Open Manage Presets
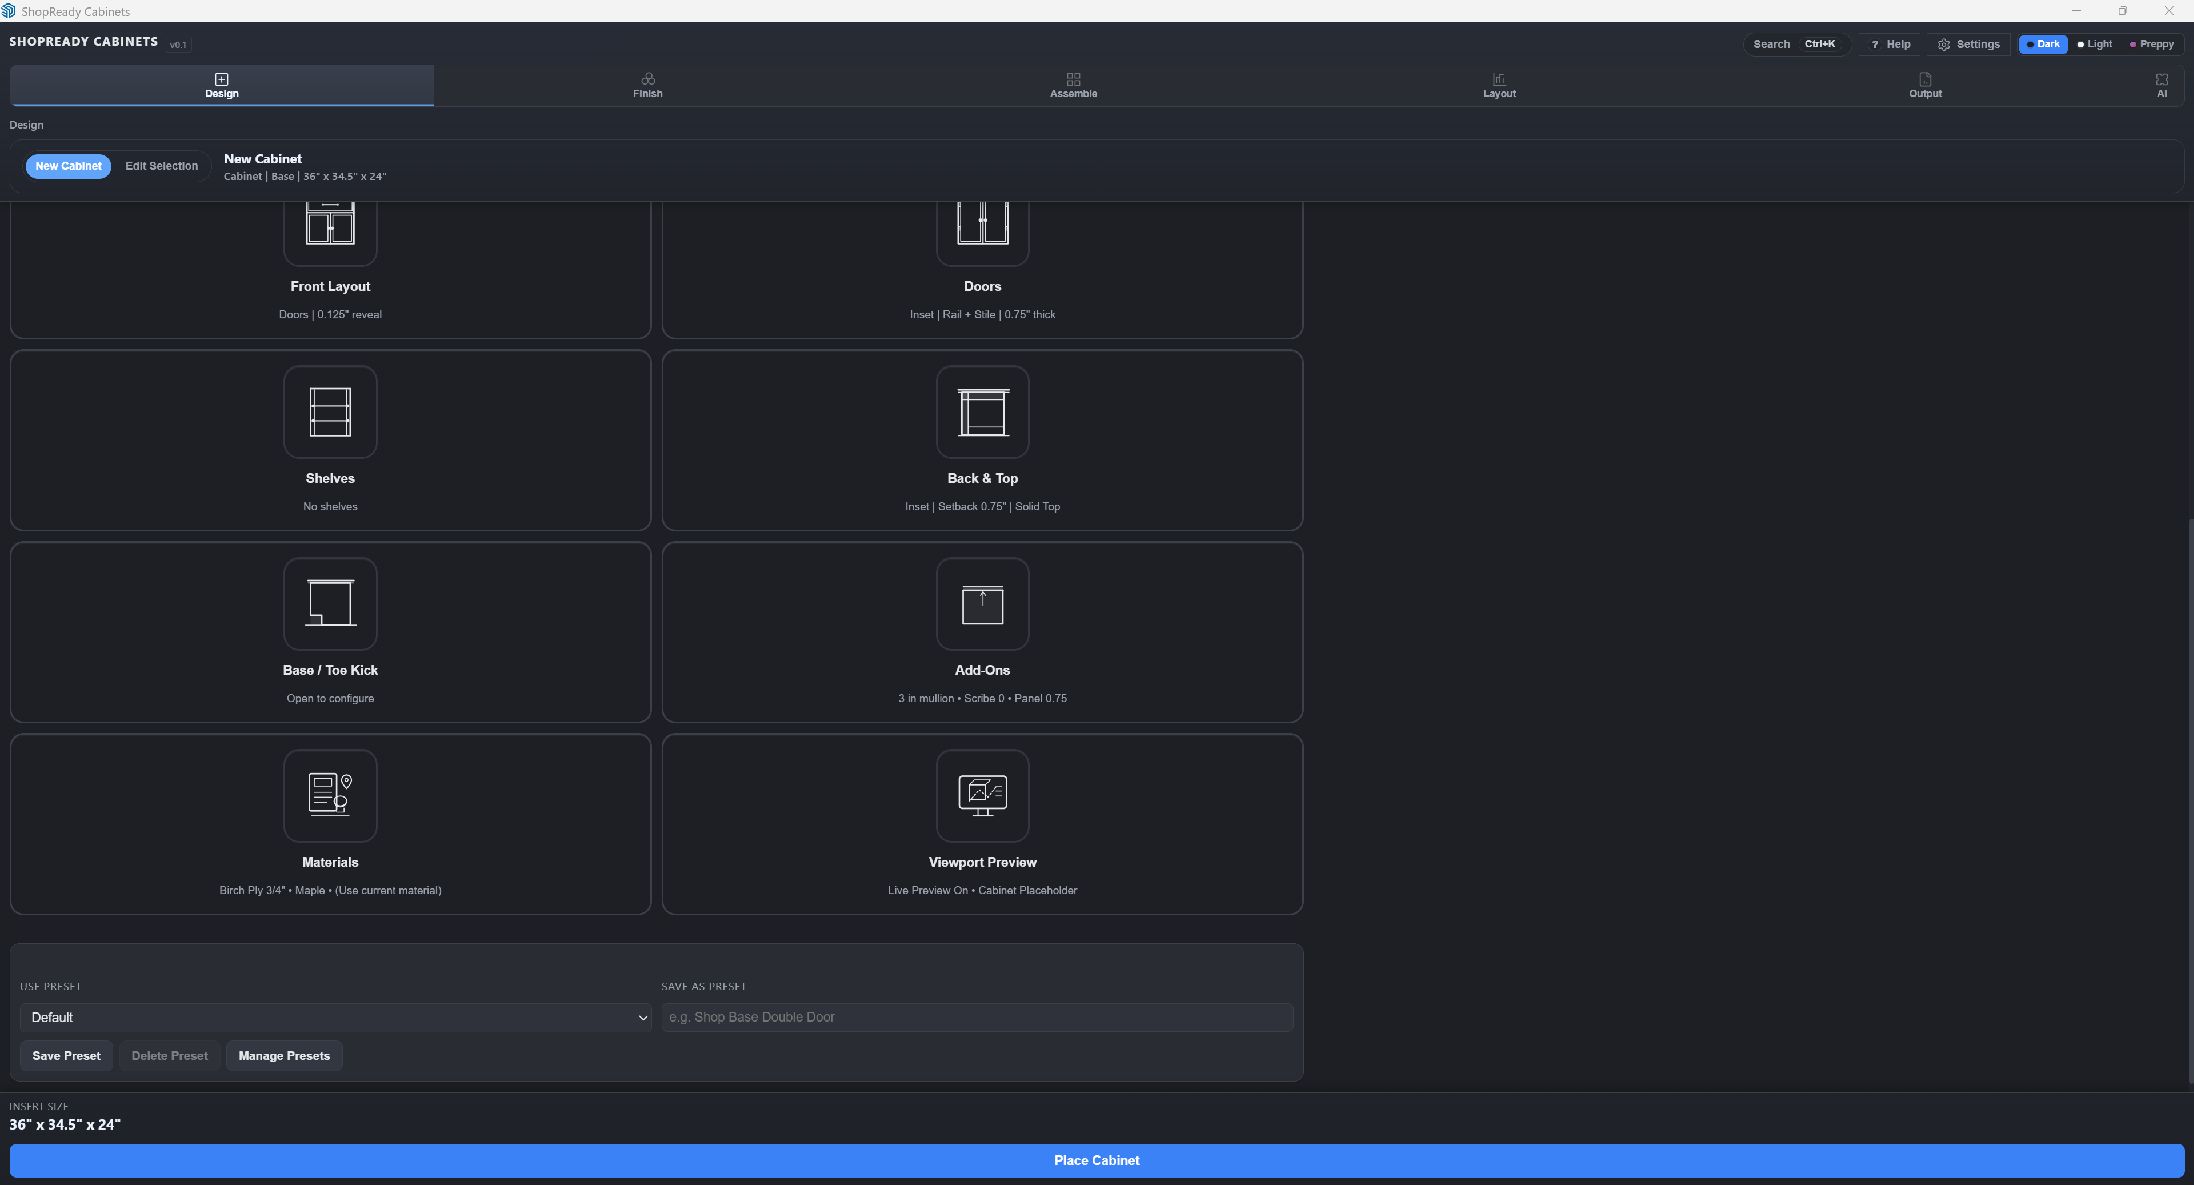The height and width of the screenshot is (1186, 2194). pyautogui.click(x=284, y=1056)
